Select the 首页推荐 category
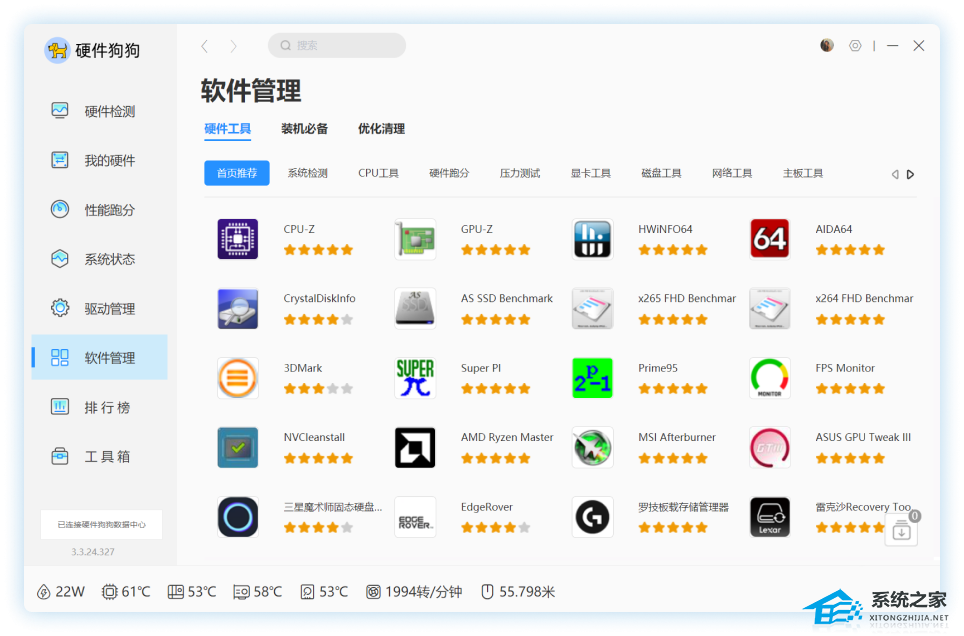The width and height of the screenshot is (964, 636). click(237, 173)
